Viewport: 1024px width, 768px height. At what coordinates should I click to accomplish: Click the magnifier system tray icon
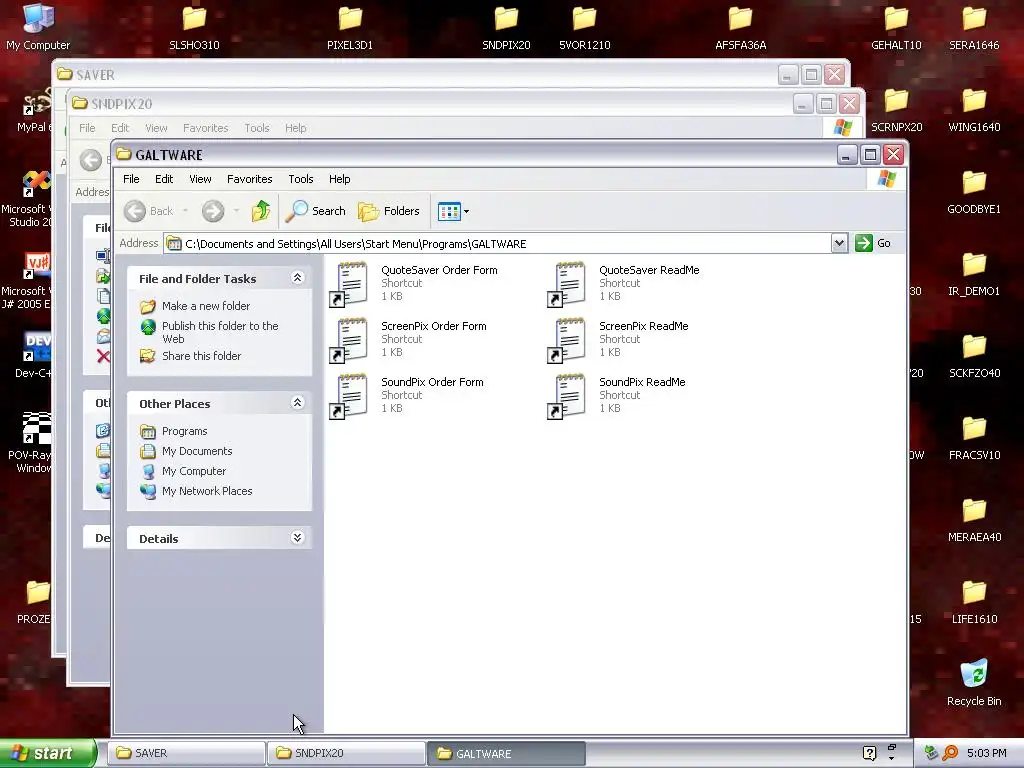tap(950, 753)
